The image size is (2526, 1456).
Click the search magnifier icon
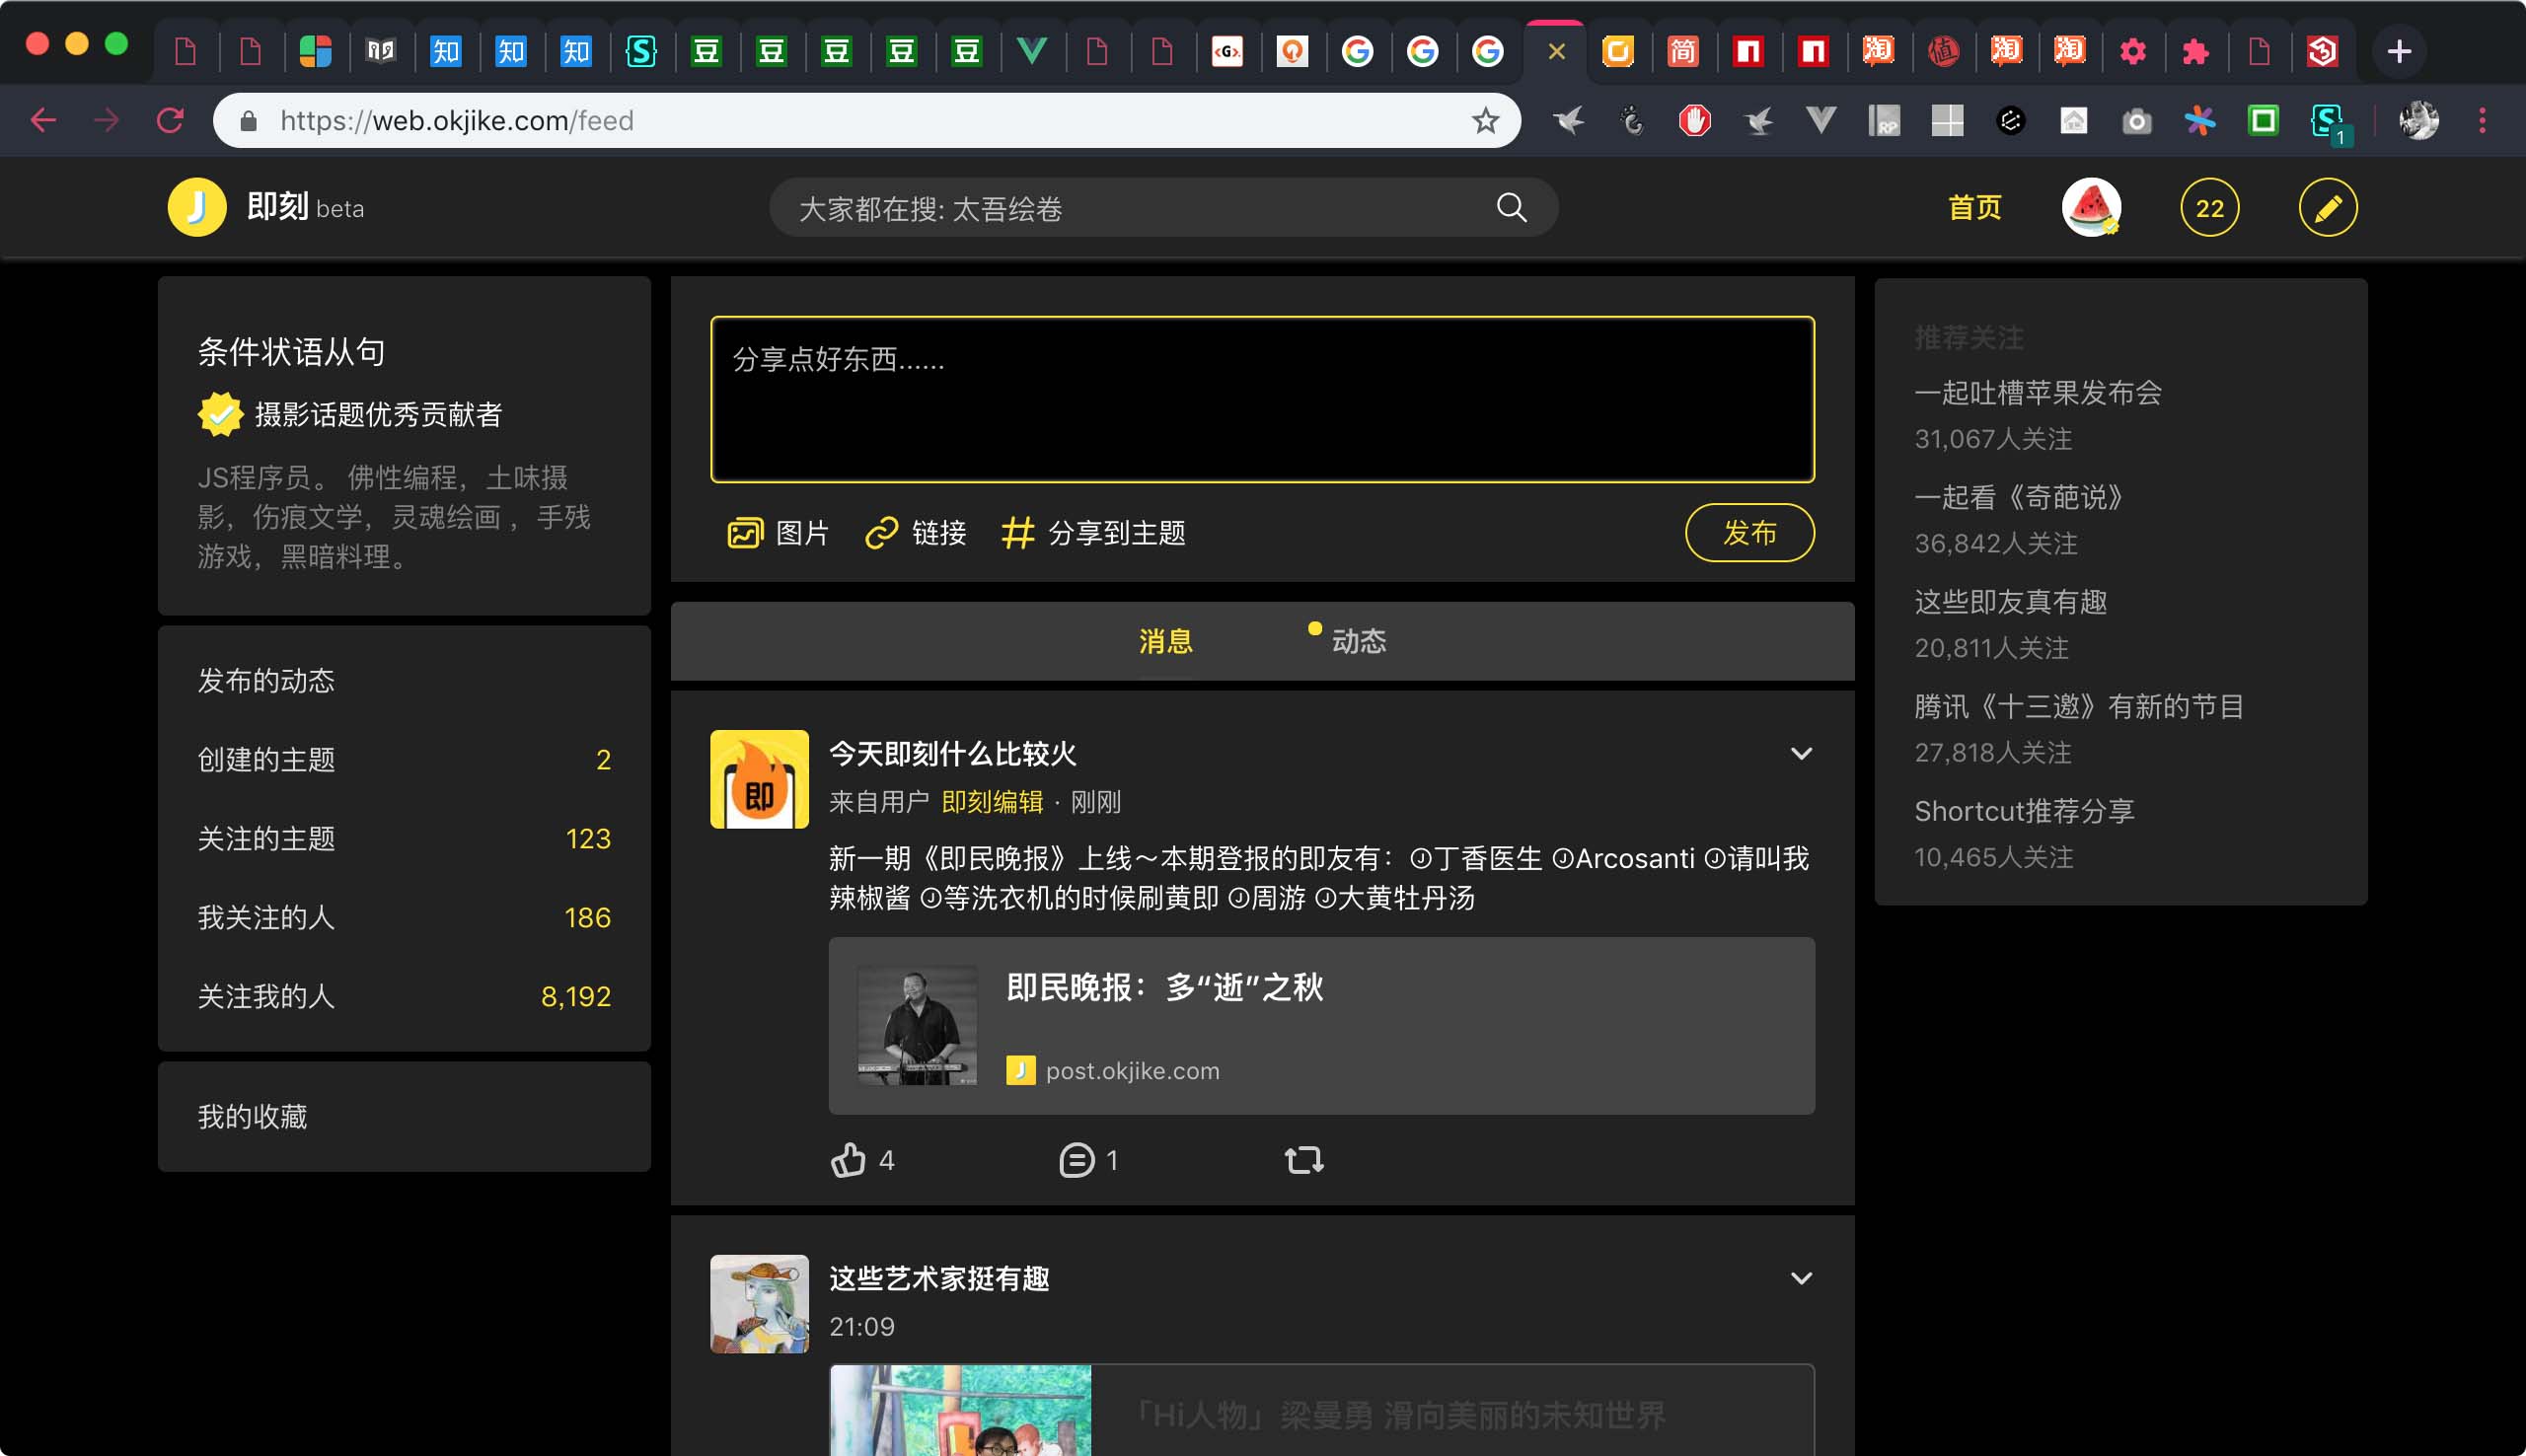[x=1511, y=207]
